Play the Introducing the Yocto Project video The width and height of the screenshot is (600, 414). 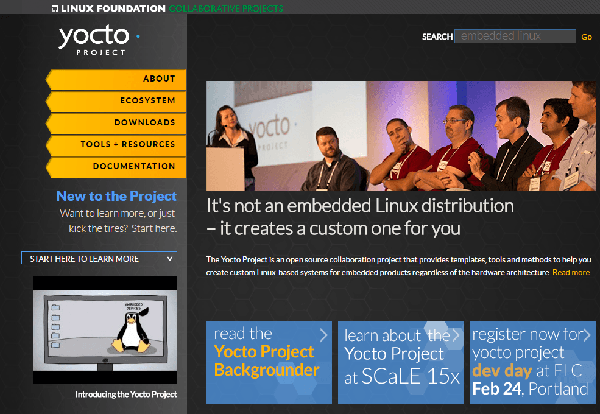pyautogui.click(x=105, y=330)
